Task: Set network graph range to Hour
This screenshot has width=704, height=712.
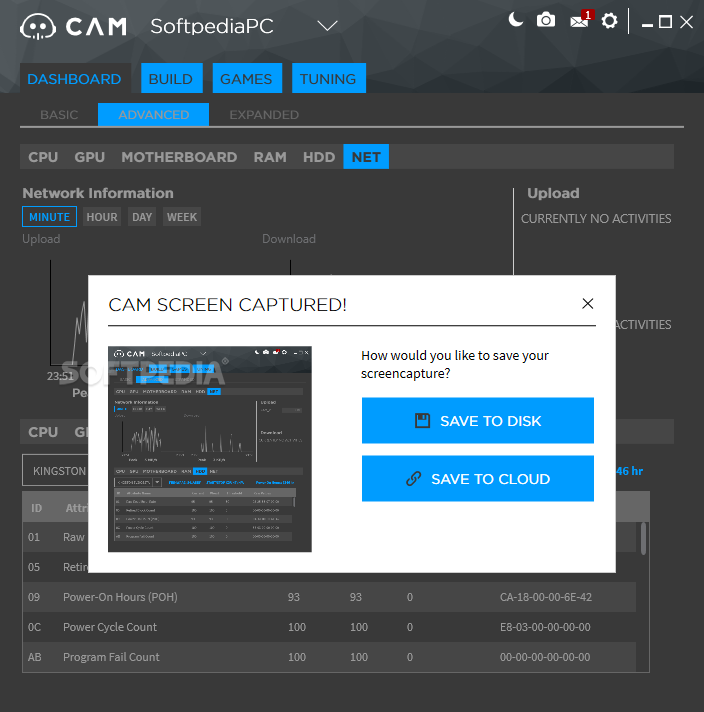Action: (x=102, y=217)
